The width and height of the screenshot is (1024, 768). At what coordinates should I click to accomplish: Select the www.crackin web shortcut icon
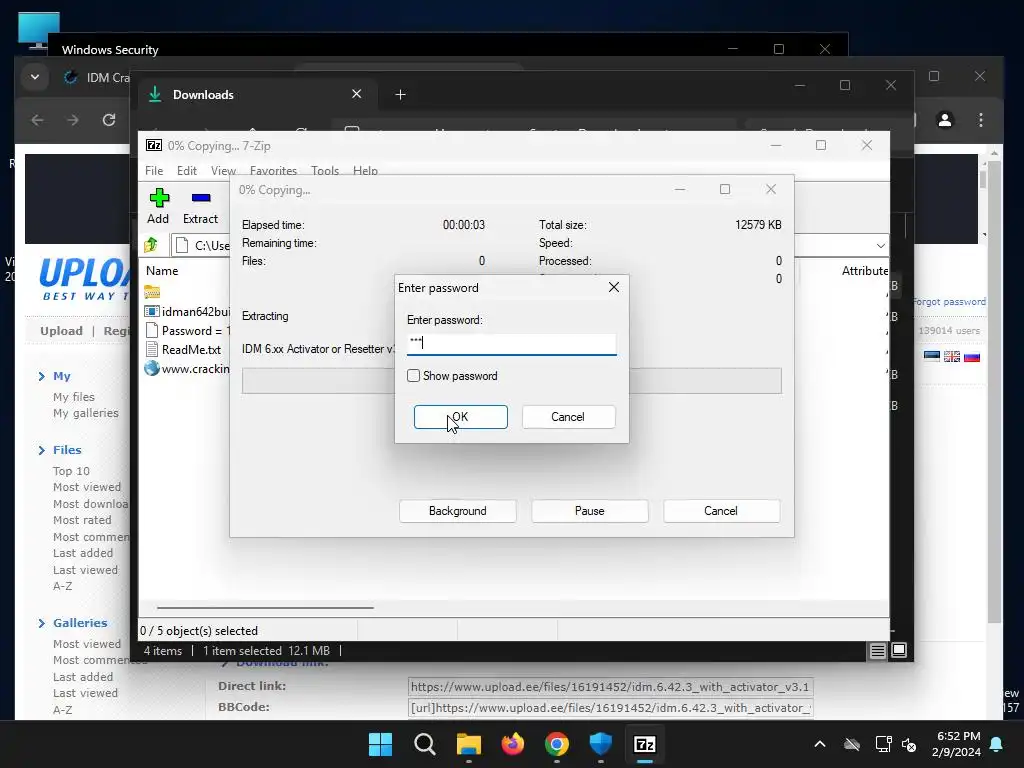point(152,368)
